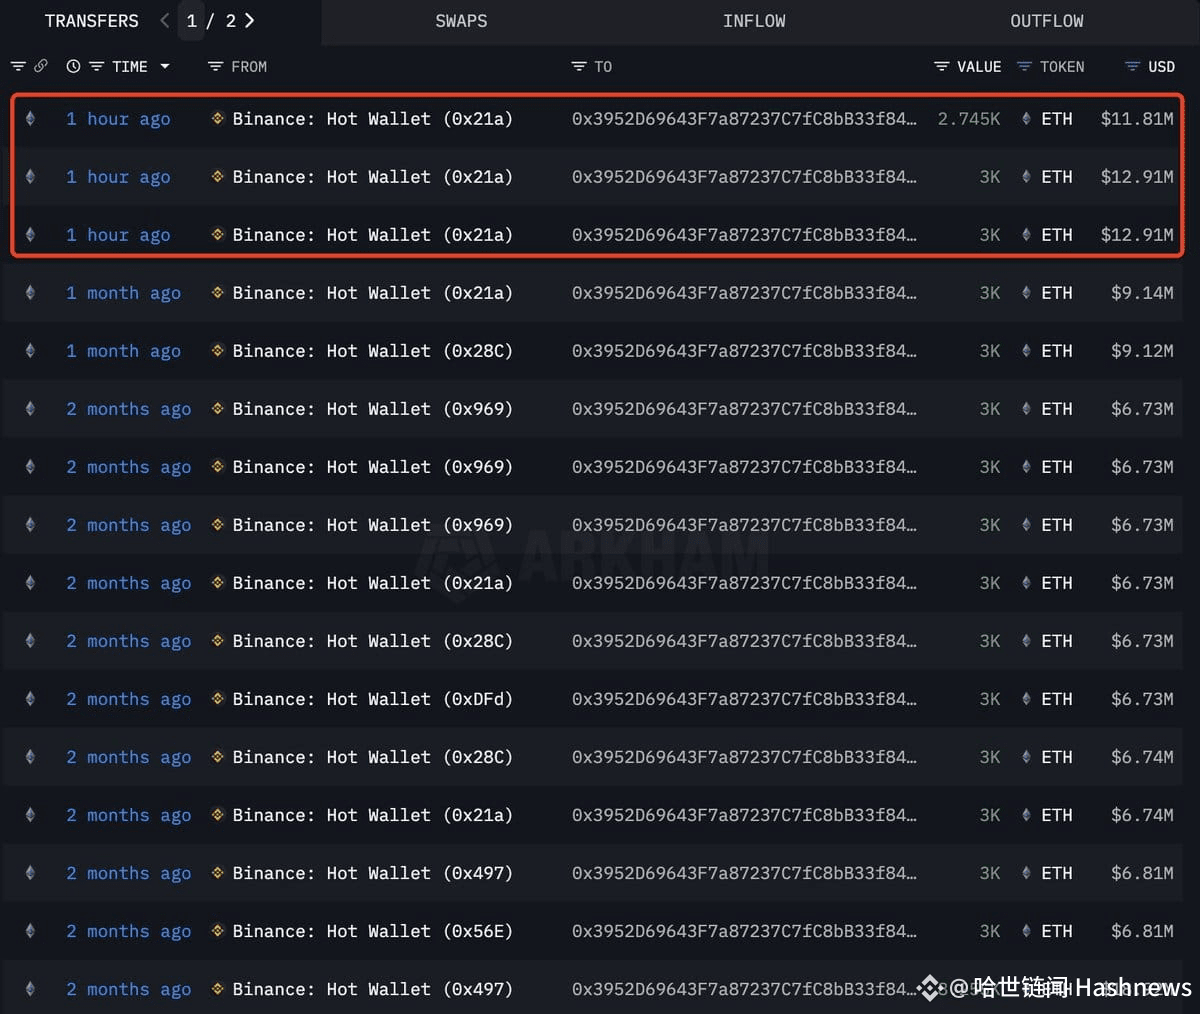Switch to the TRANSFERS tab
This screenshot has width=1200, height=1014.
click(x=92, y=21)
